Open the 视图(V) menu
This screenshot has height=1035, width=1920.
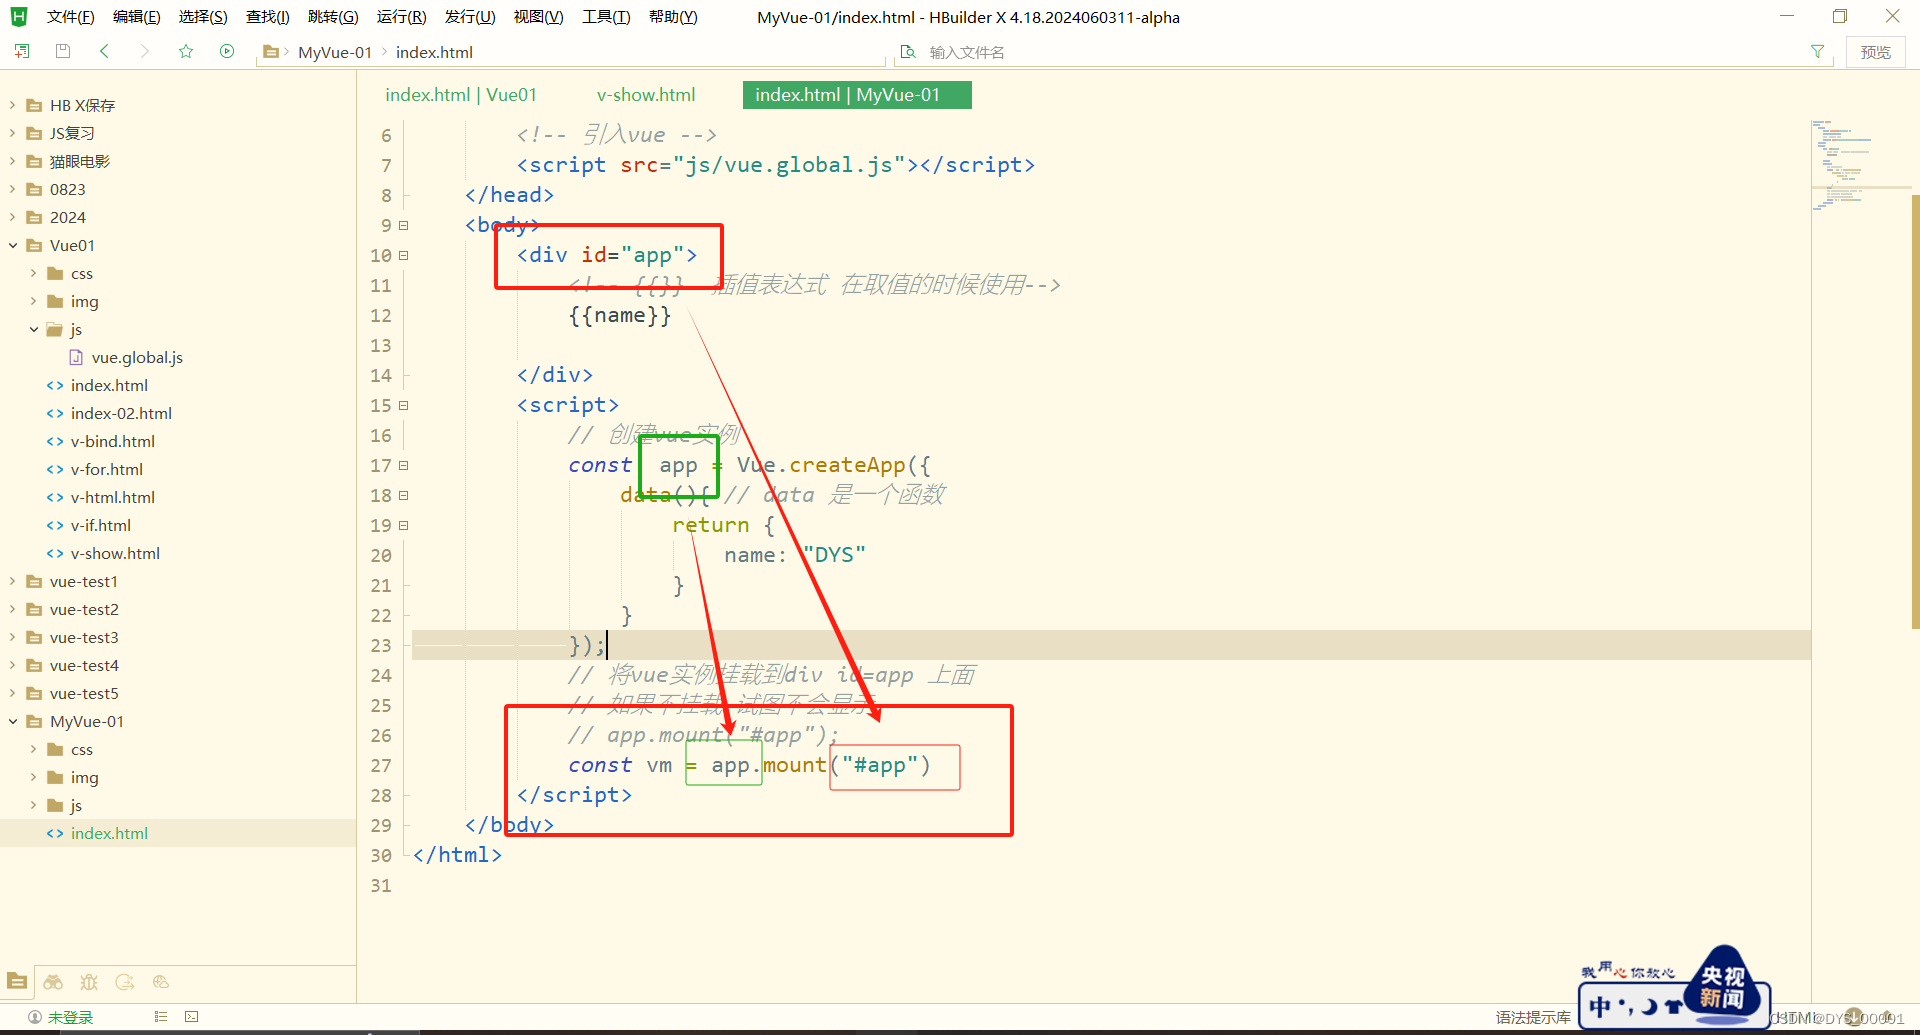(x=538, y=17)
